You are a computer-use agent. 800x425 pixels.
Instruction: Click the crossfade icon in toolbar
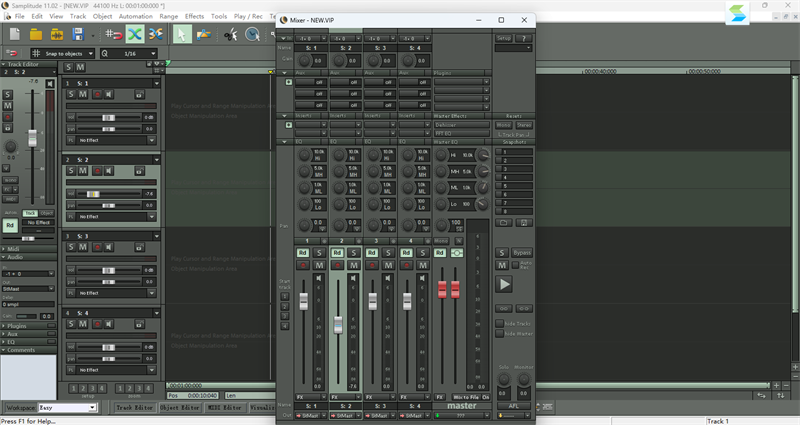tap(133, 34)
